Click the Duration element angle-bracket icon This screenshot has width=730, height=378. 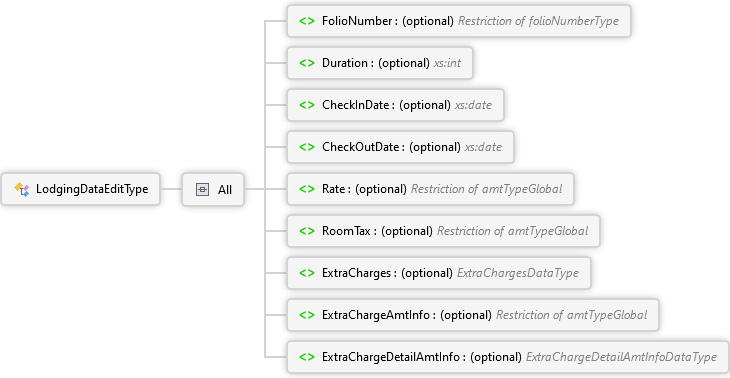(x=307, y=63)
